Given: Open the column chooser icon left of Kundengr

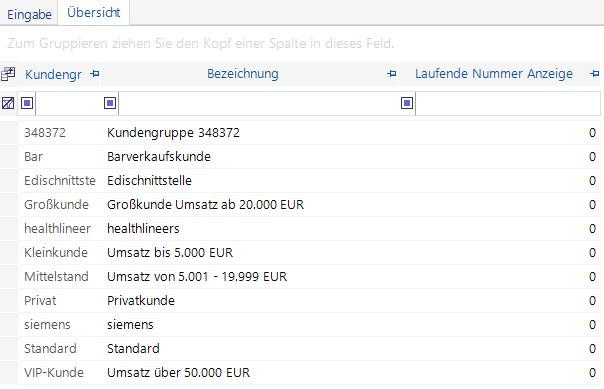Looking at the screenshot, I should click(x=8, y=74).
